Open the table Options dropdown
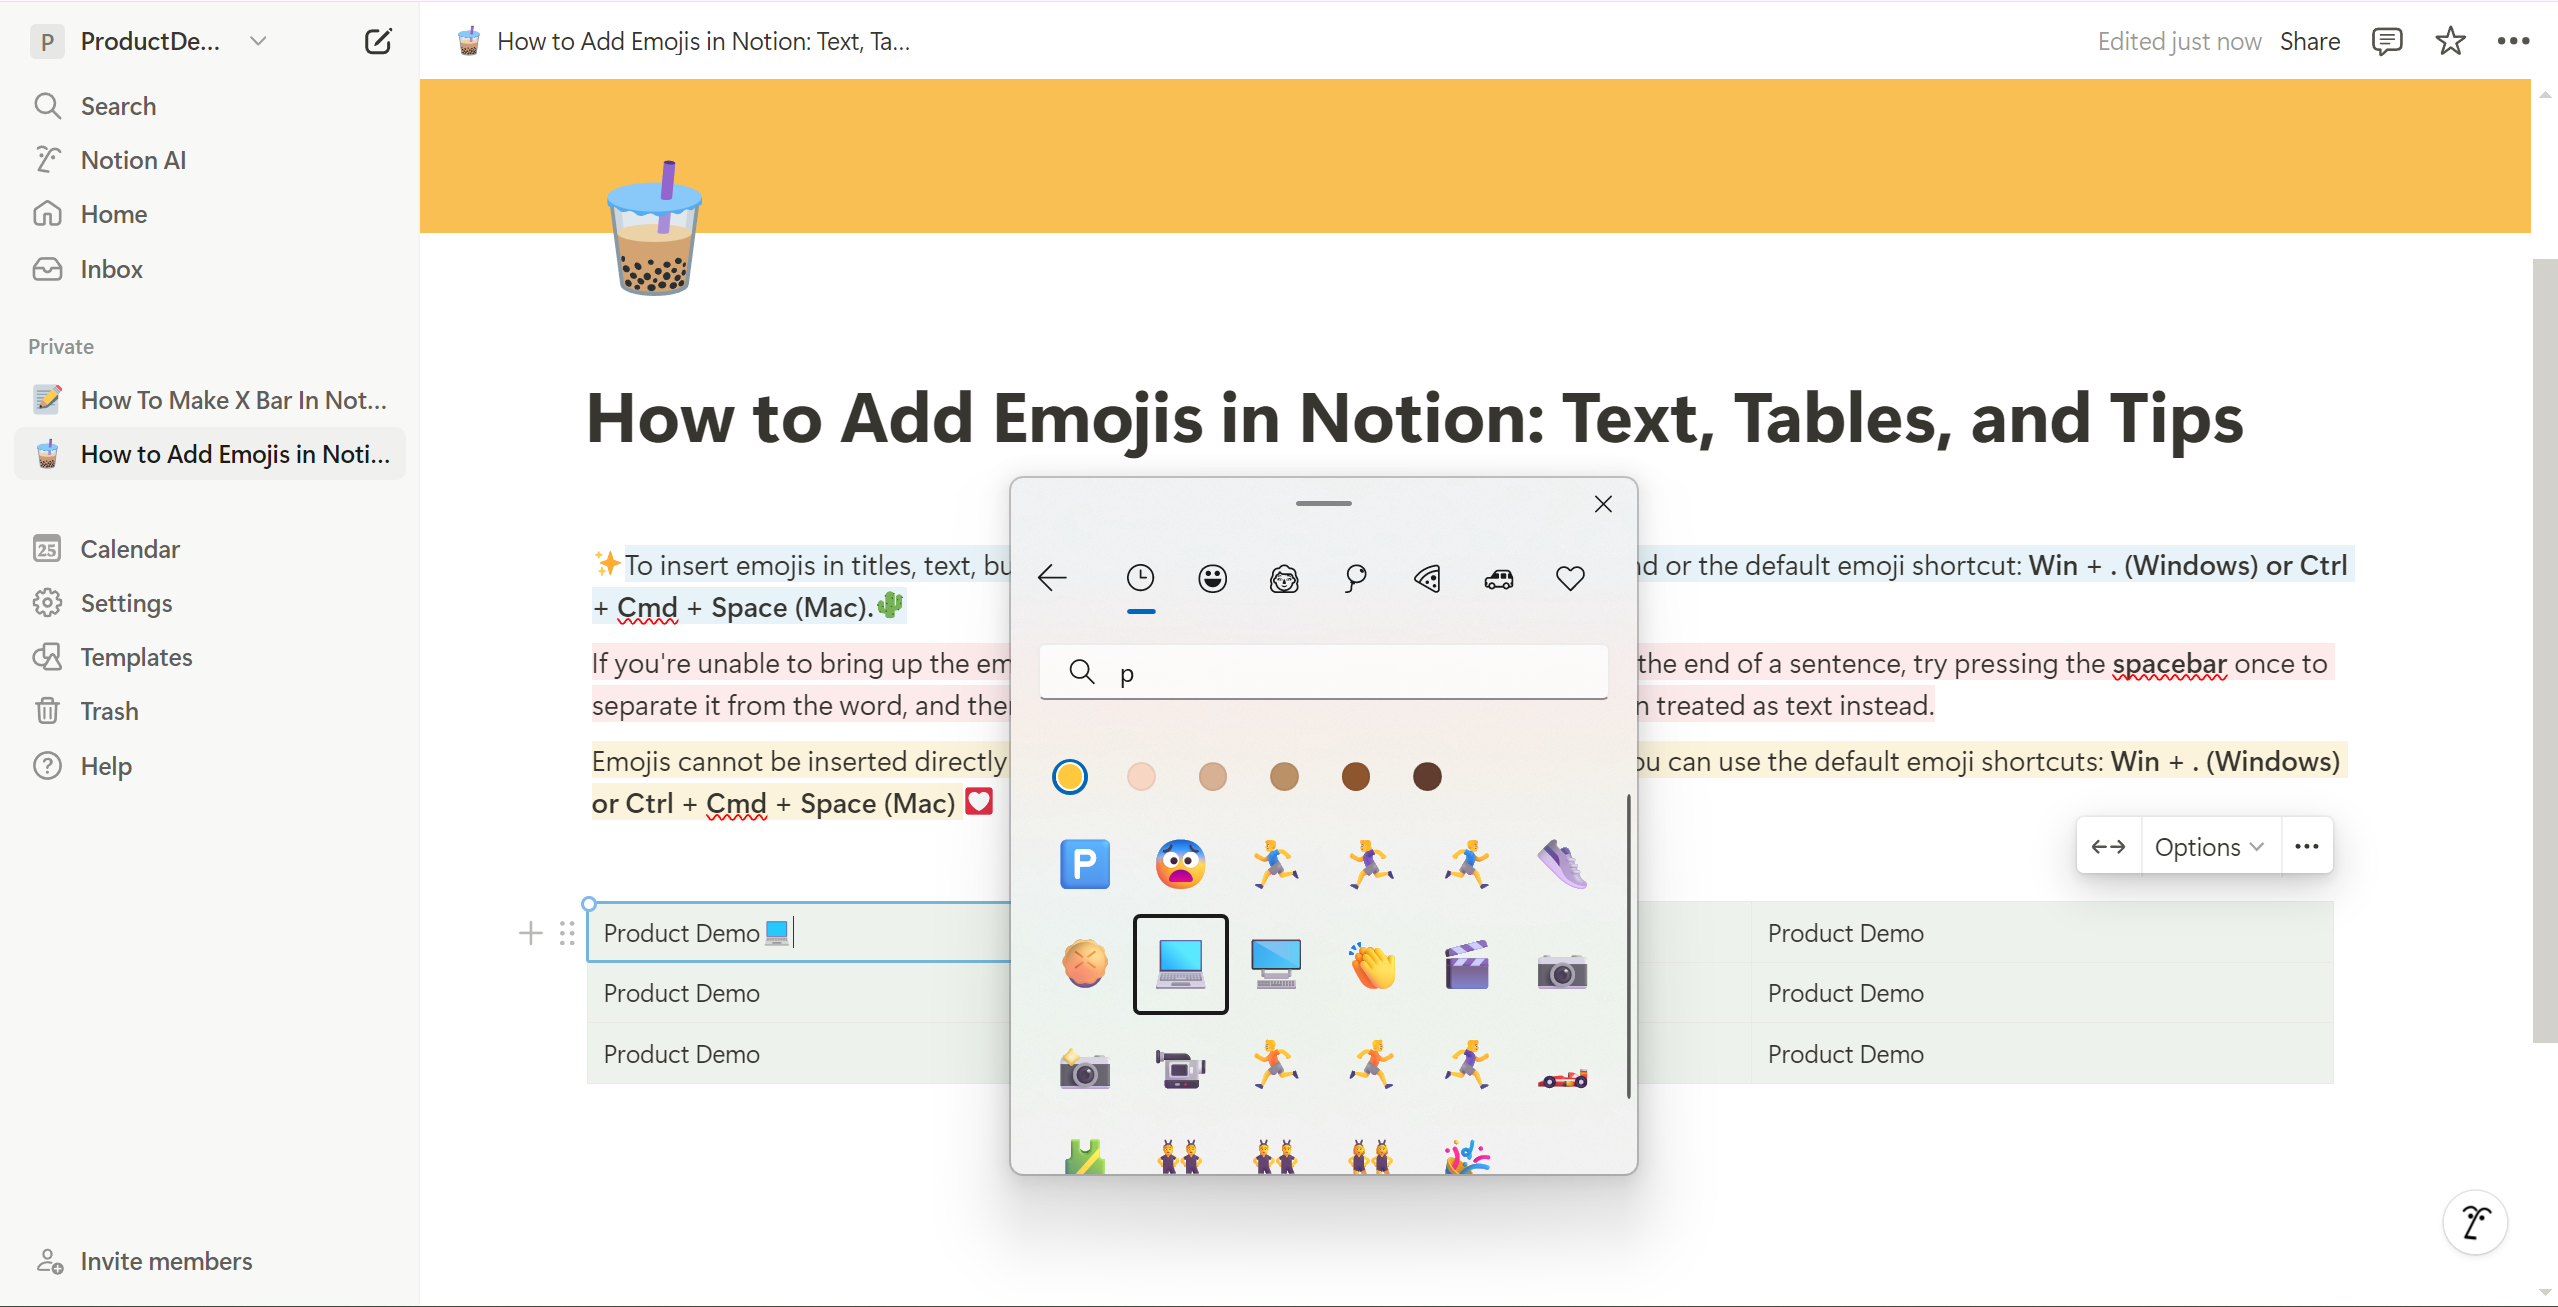The height and width of the screenshot is (1307, 2558). tap(2210, 846)
